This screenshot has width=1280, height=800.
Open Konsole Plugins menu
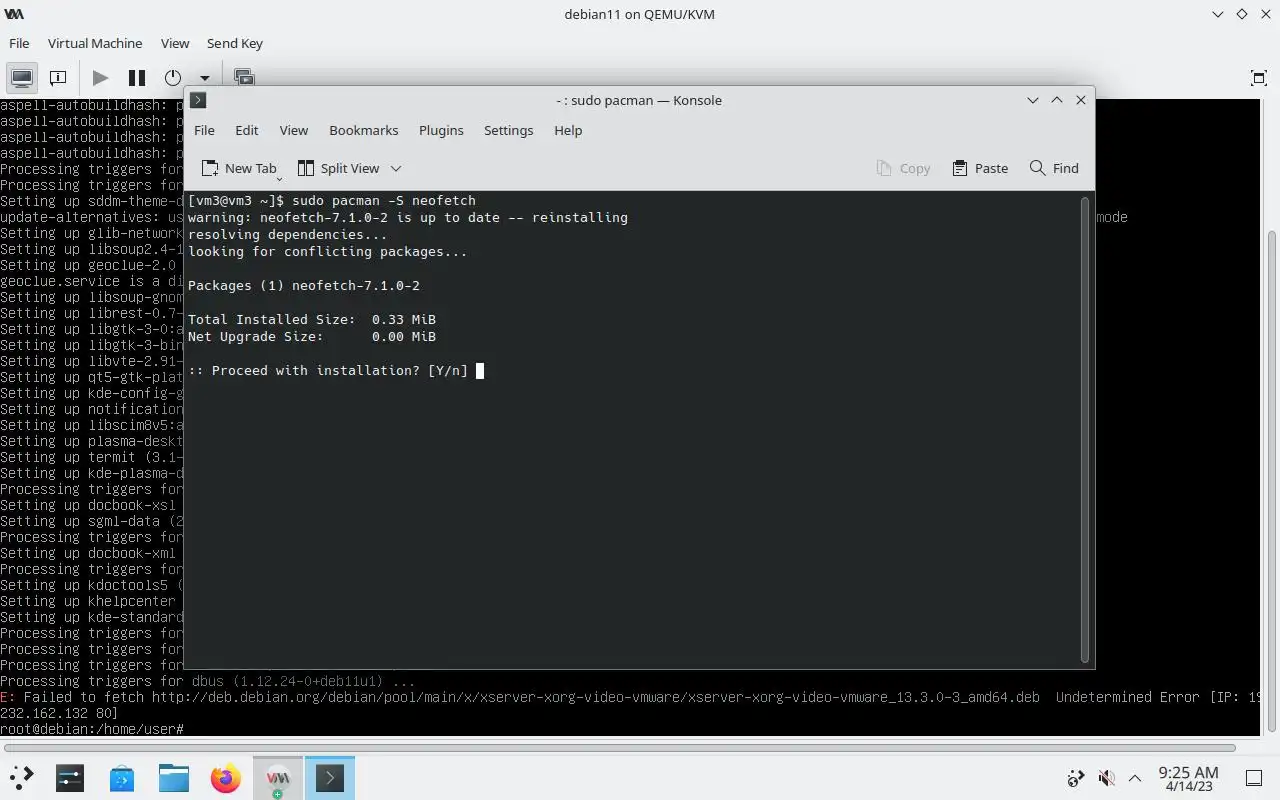[x=441, y=130]
